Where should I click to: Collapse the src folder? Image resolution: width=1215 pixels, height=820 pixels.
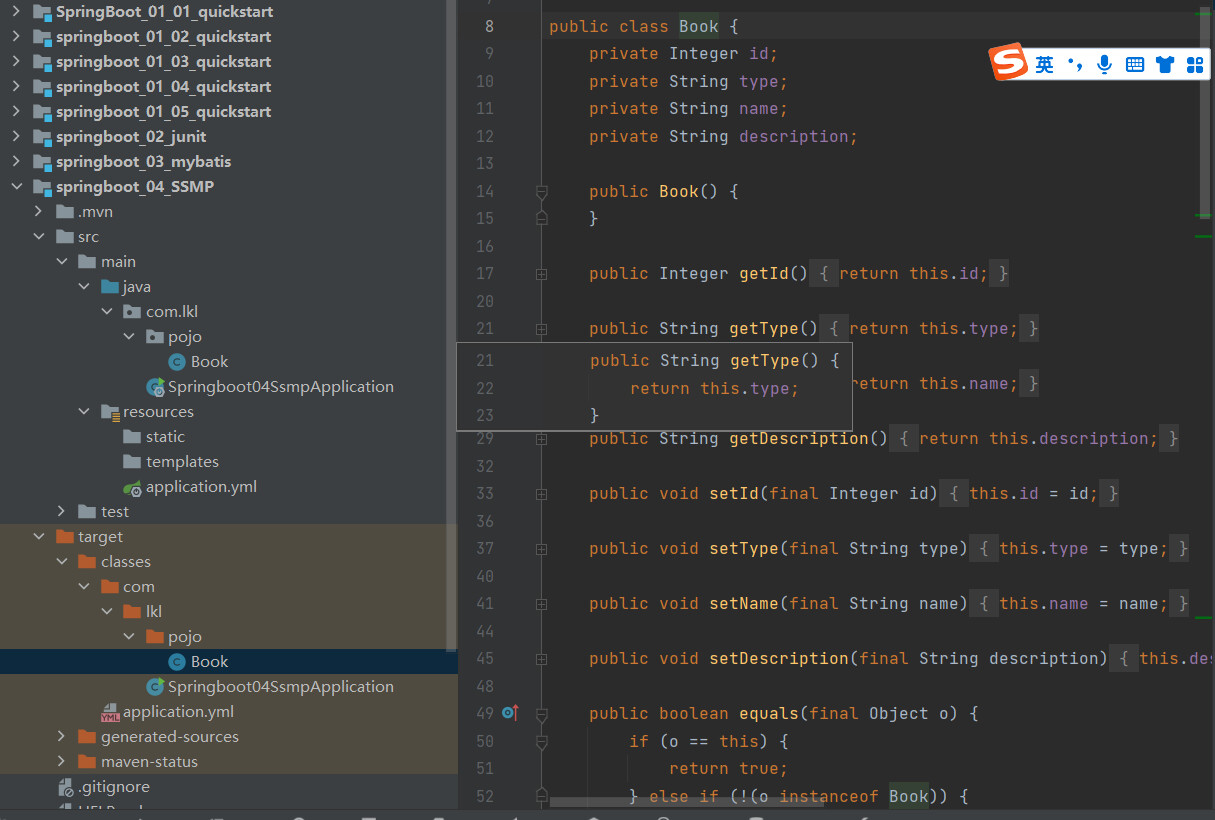click(x=39, y=237)
